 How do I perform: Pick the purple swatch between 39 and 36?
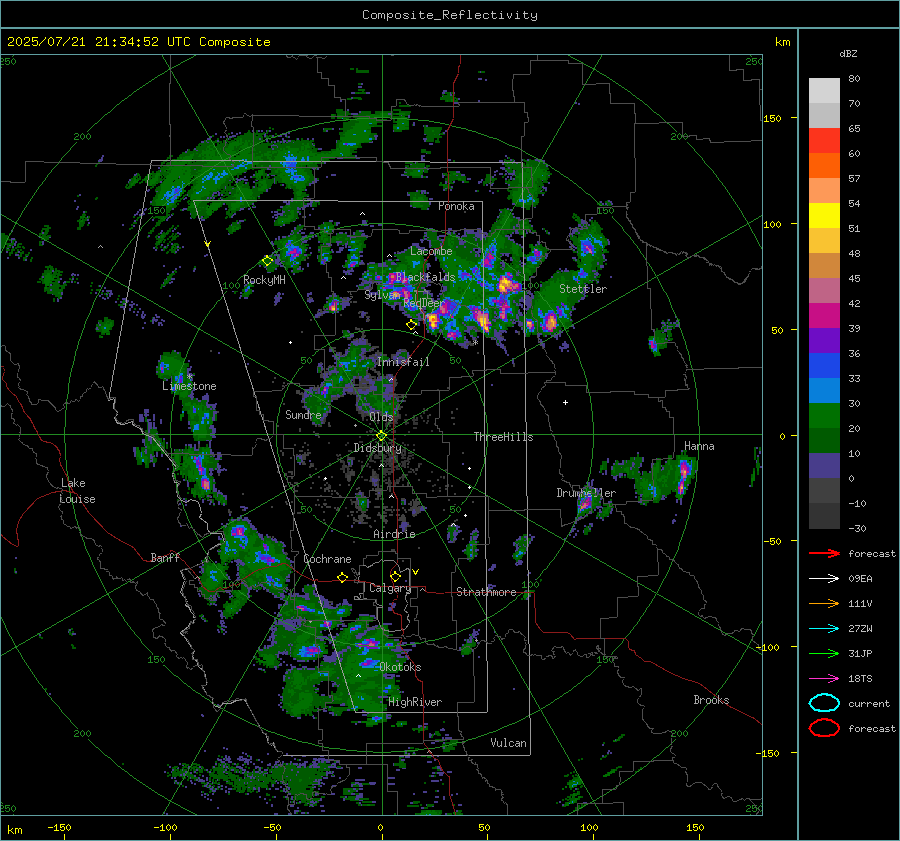[824, 340]
